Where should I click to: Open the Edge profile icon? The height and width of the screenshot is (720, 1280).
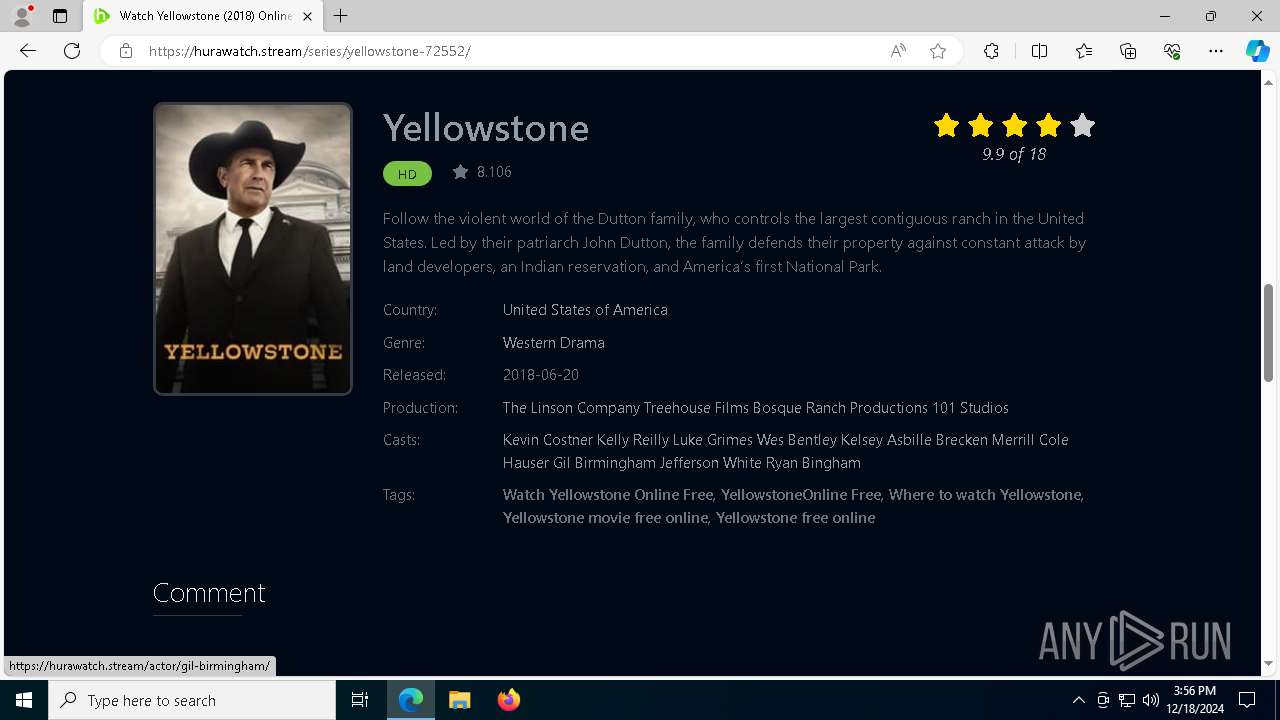pyautogui.click(x=21, y=16)
